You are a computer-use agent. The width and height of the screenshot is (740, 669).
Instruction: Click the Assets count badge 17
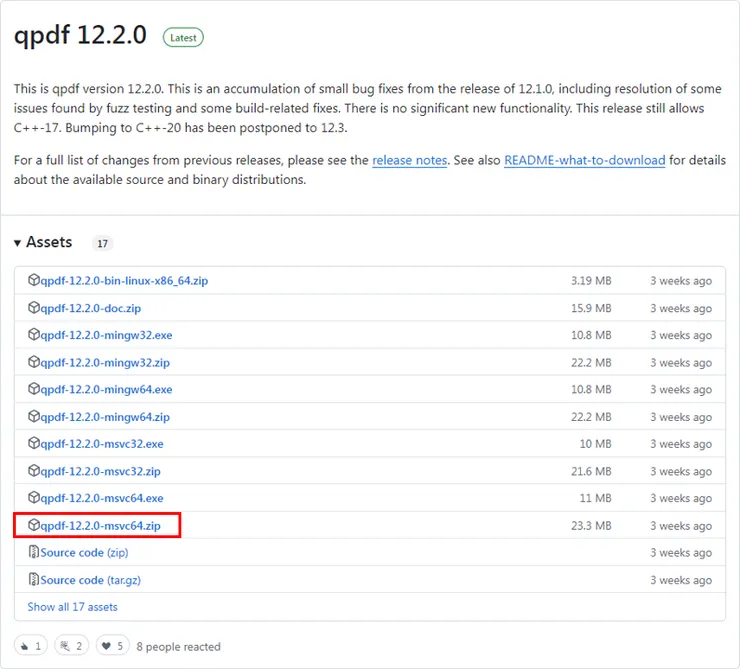[x=102, y=243]
